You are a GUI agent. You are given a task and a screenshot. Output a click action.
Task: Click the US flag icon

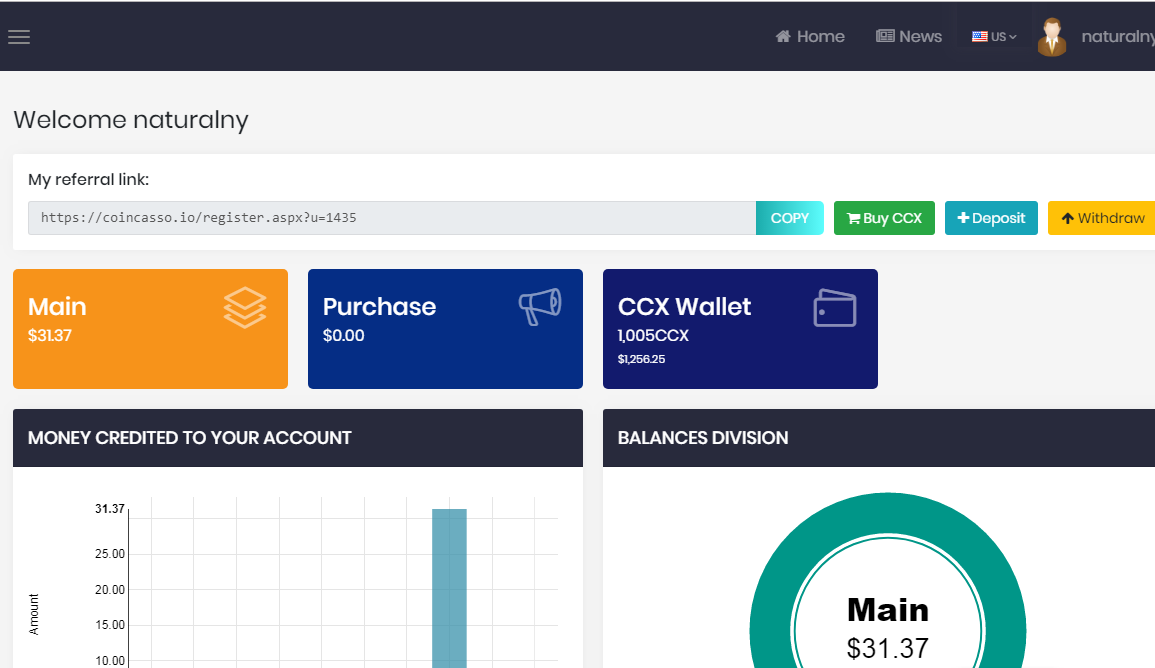980,36
